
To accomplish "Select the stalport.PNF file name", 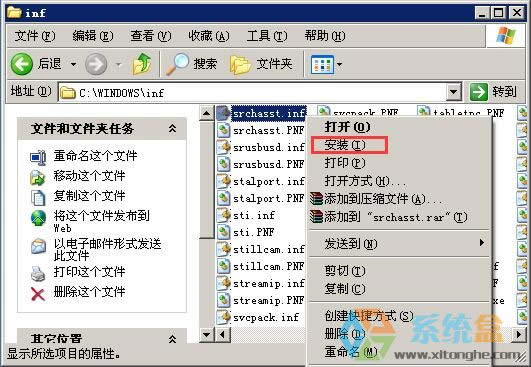I will click(x=269, y=198).
